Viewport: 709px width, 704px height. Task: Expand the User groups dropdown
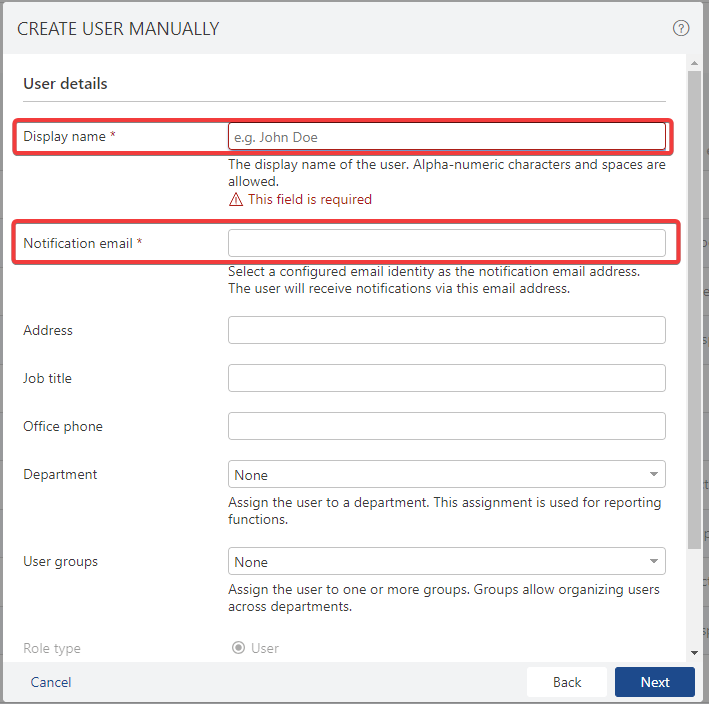click(446, 561)
